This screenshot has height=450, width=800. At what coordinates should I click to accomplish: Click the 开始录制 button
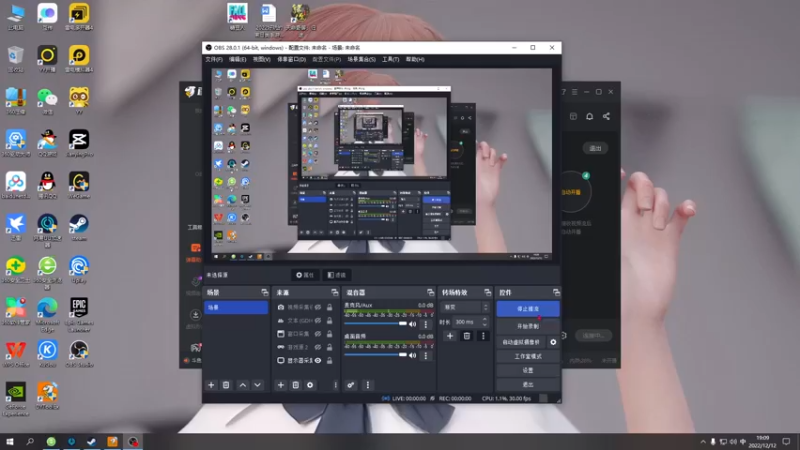click(x=528, y=326)
